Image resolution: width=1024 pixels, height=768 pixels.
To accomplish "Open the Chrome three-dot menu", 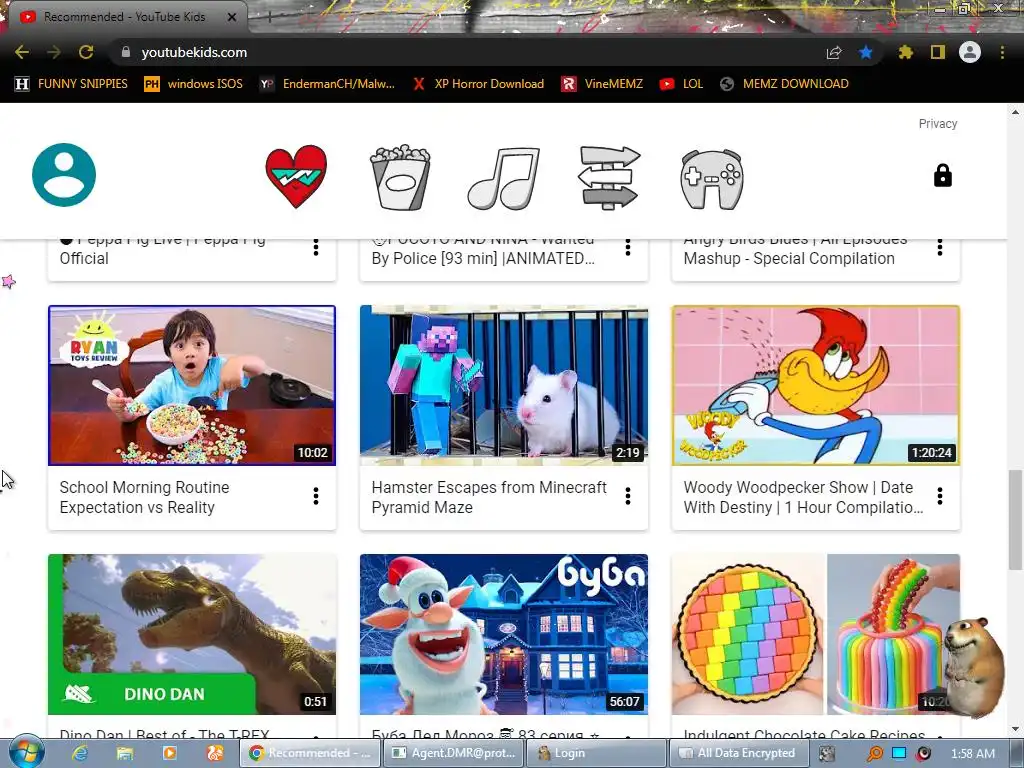I will [x=1002, y=52].
